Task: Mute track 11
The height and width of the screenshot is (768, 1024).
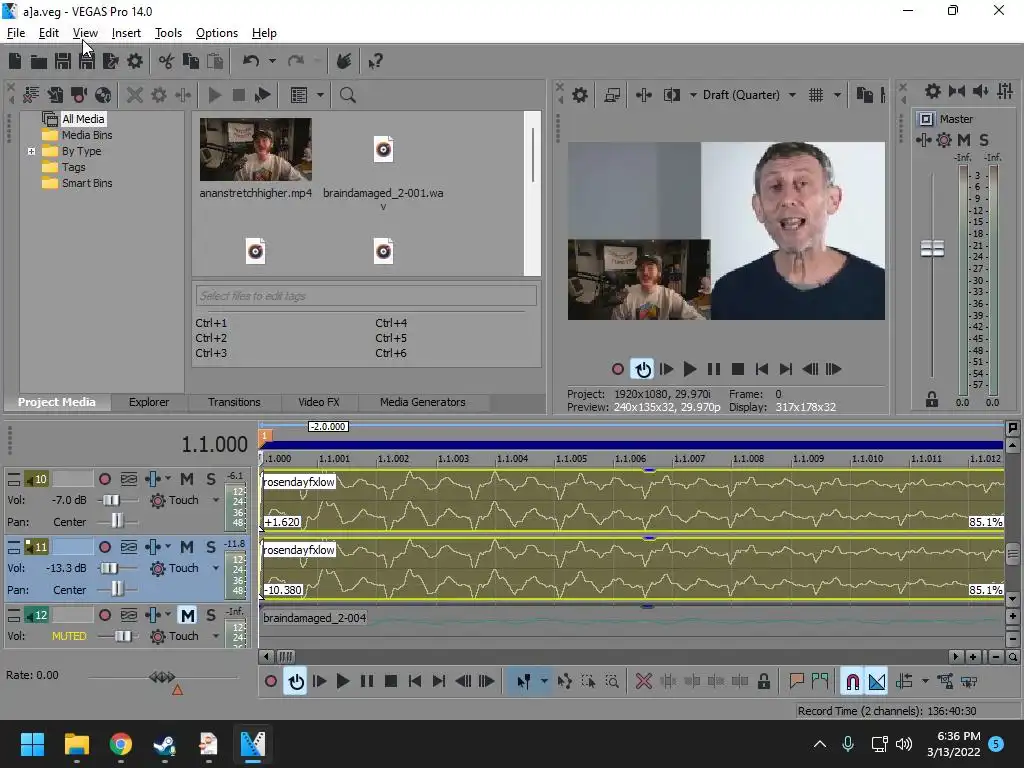Action: click(187, 547)
